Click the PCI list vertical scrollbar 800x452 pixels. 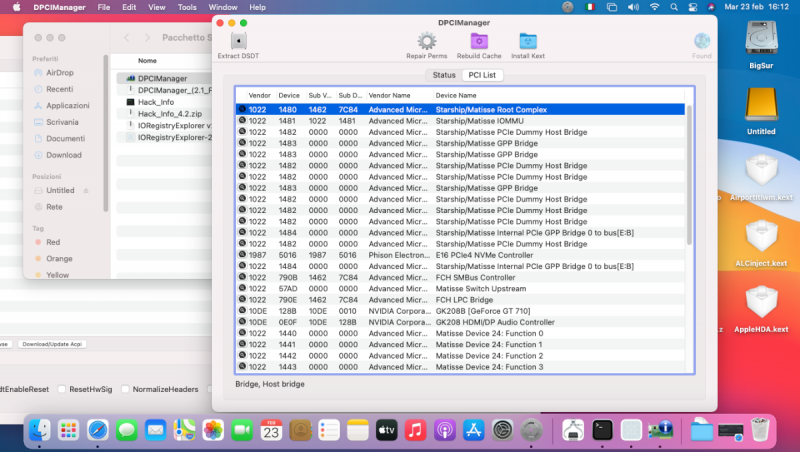click(689, 175)
